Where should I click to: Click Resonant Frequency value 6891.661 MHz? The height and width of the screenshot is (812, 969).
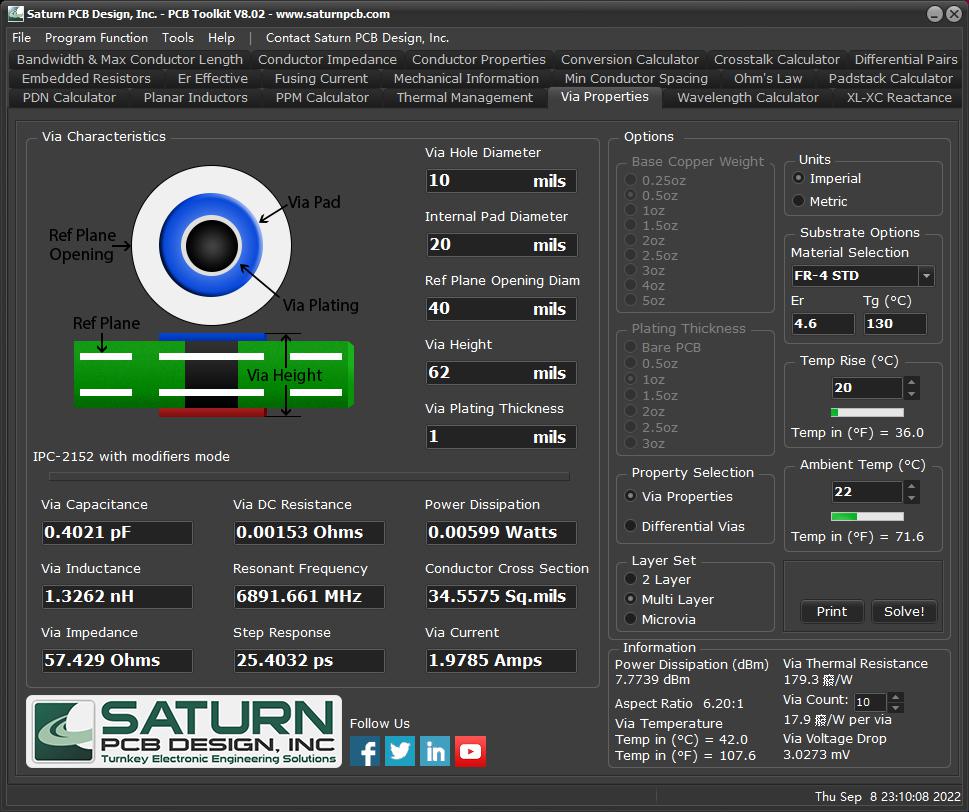(309, 596)
